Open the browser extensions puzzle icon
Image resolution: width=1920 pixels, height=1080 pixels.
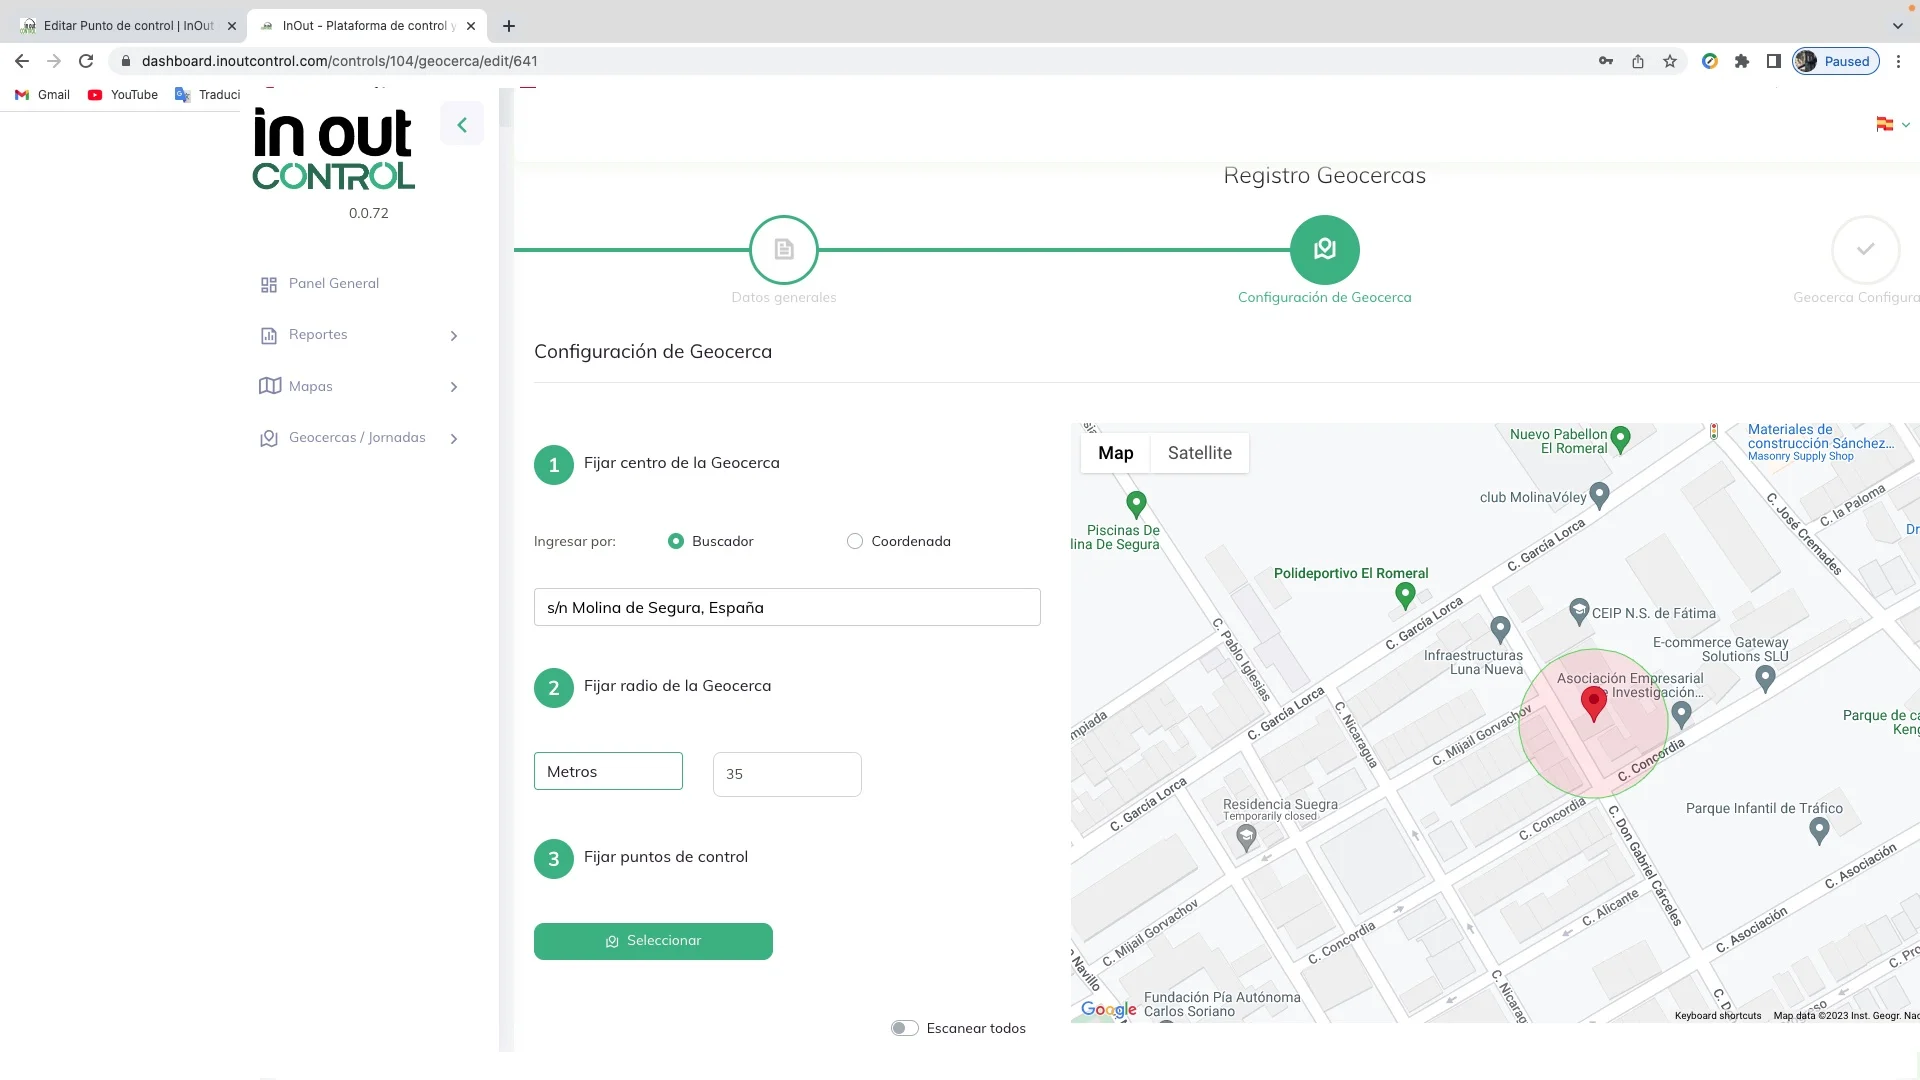tap(1742, 61)
